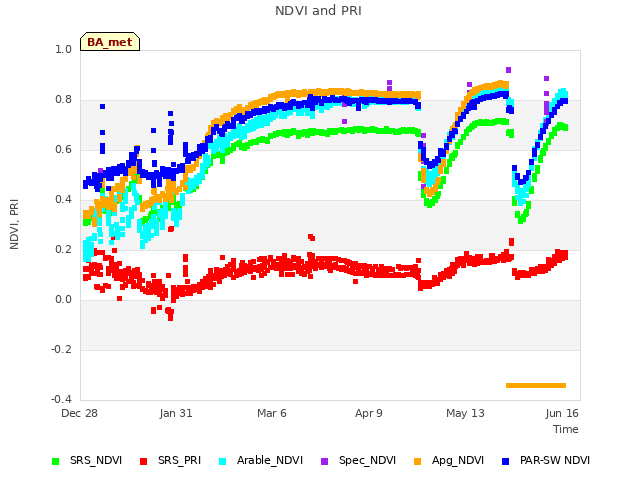Select the SRS_NDVI legend label
This screenshot has height=480, width=640.
pos(96,460)
